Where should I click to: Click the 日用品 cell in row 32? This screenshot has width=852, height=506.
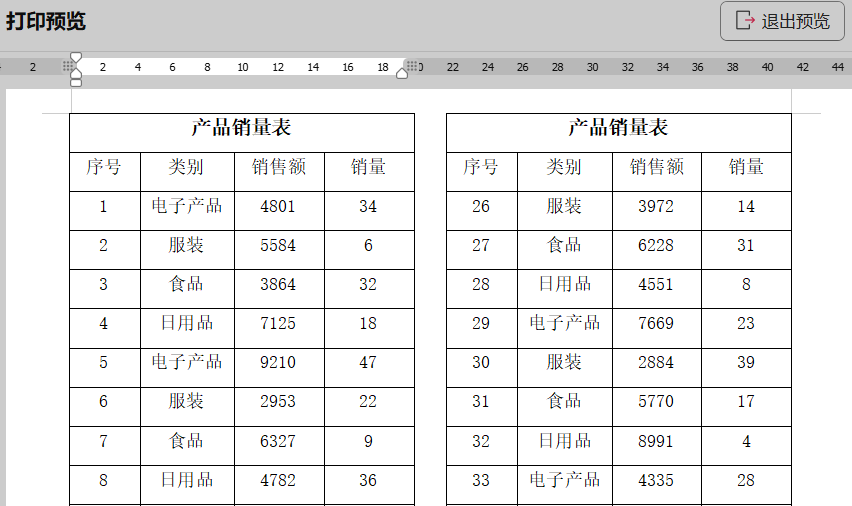[x=564, y=441]
